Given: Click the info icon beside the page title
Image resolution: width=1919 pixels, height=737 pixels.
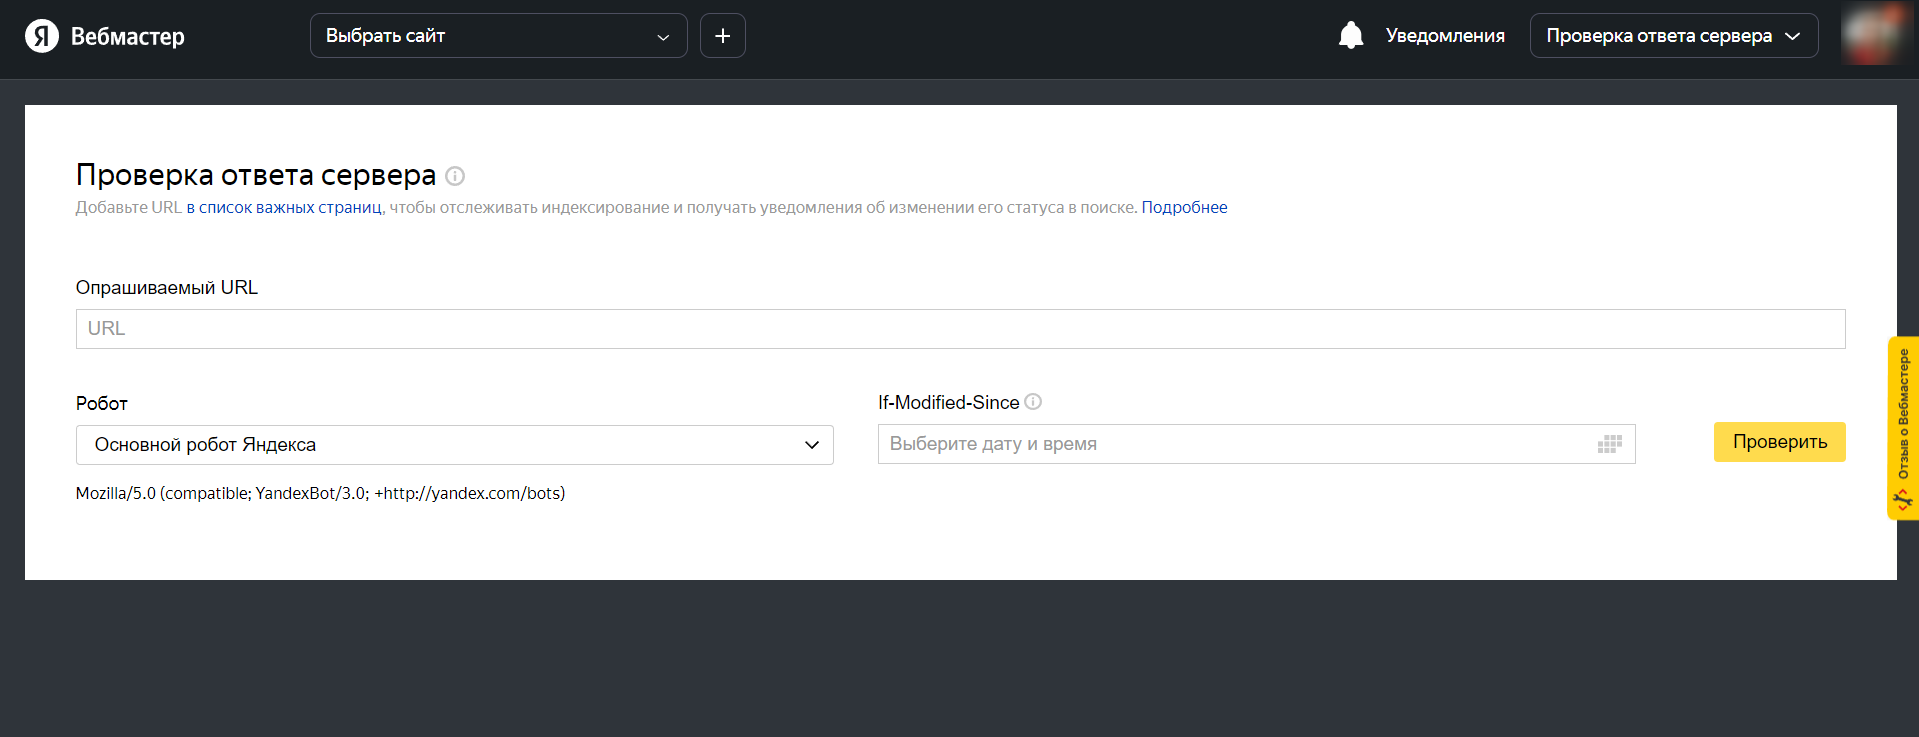Looking at the screenshot, I should tap(455, 176).
